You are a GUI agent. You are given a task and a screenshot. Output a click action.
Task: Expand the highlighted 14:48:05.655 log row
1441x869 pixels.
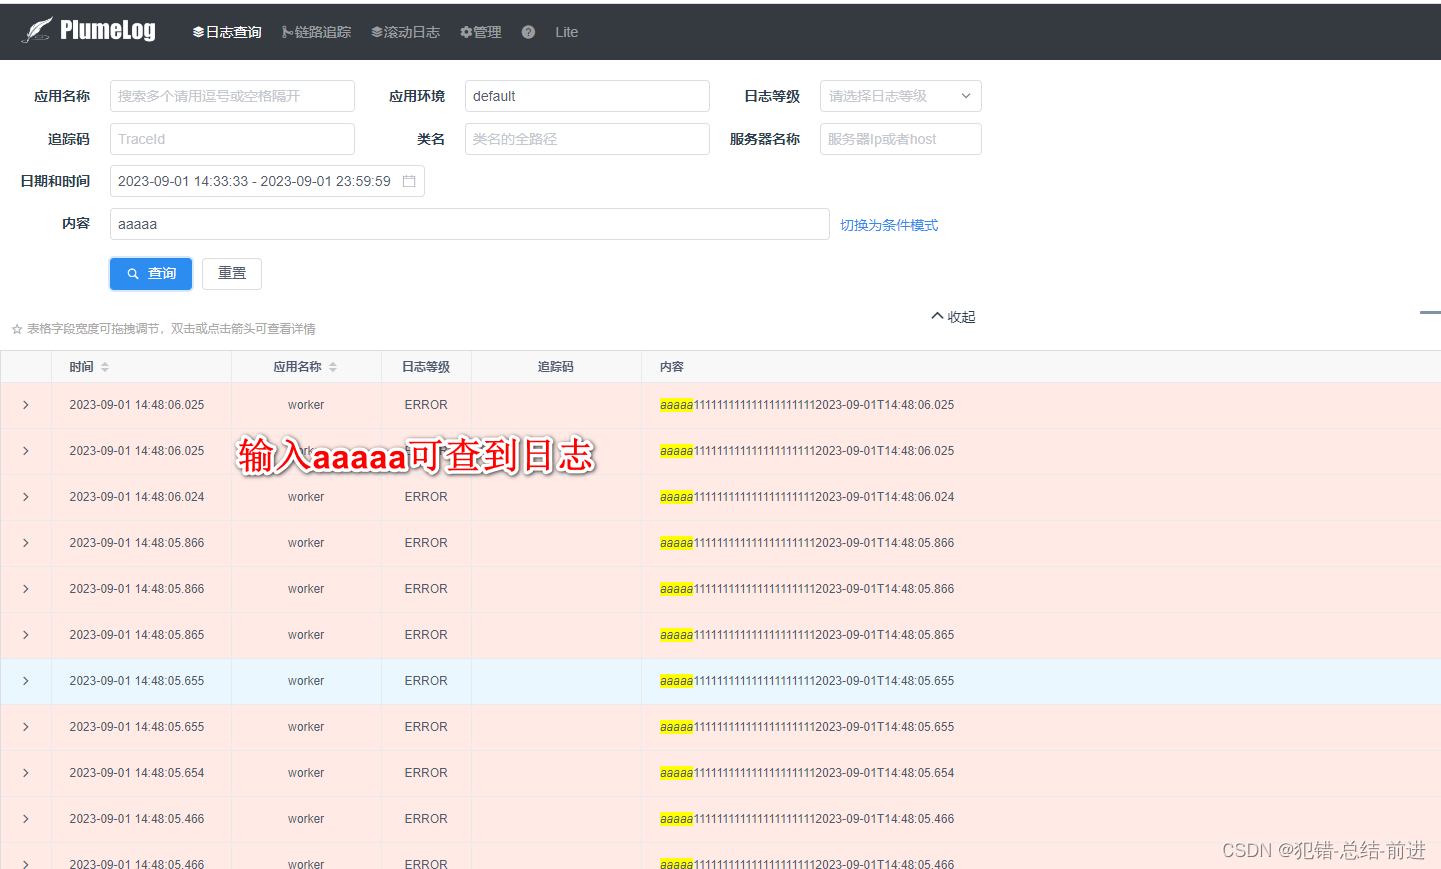(25, 680)
